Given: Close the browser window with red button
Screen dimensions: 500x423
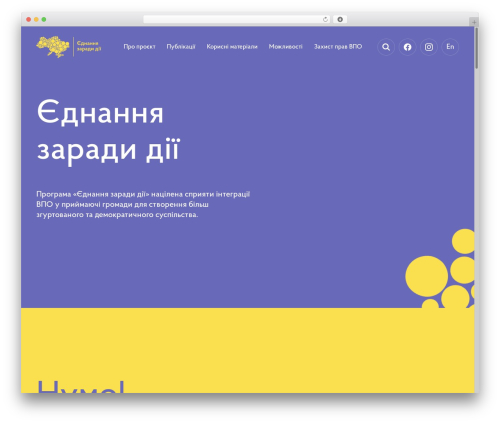Looking at the screenshot, I should pyautogui.click(x=29, y=19).
